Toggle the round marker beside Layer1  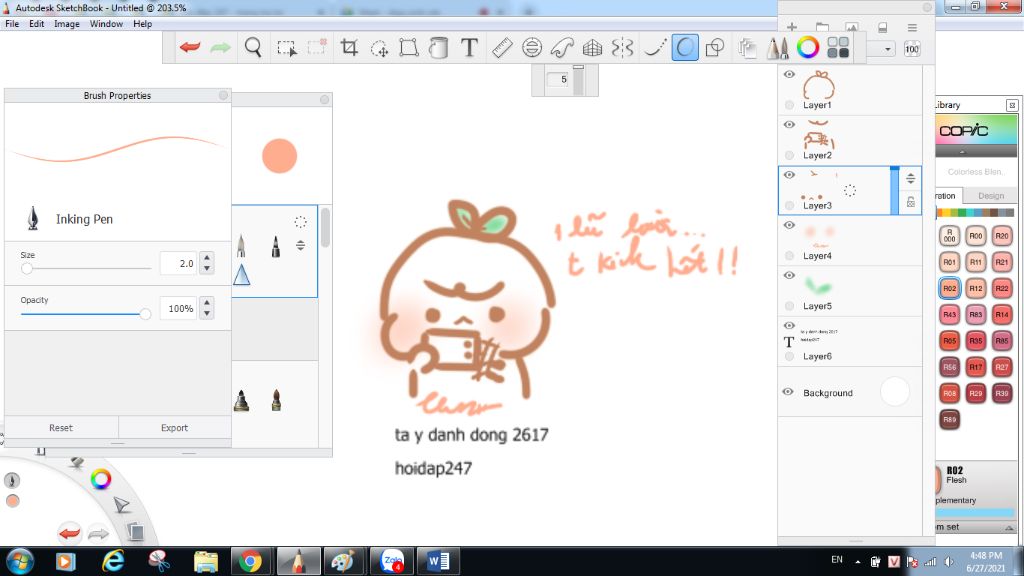pos(790,104)
